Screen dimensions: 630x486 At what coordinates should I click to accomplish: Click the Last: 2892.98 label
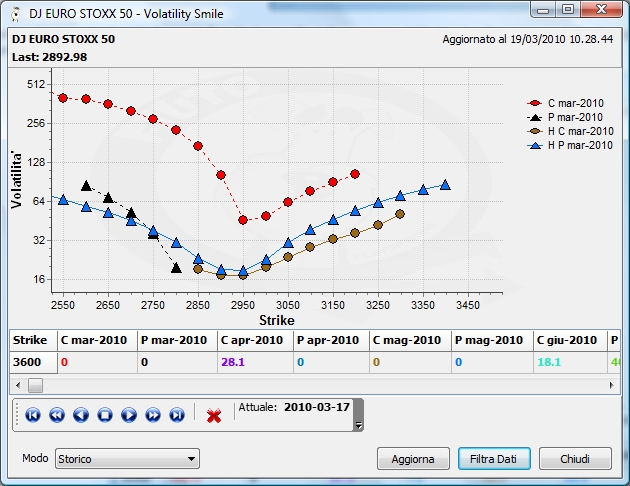click(49, 57)
